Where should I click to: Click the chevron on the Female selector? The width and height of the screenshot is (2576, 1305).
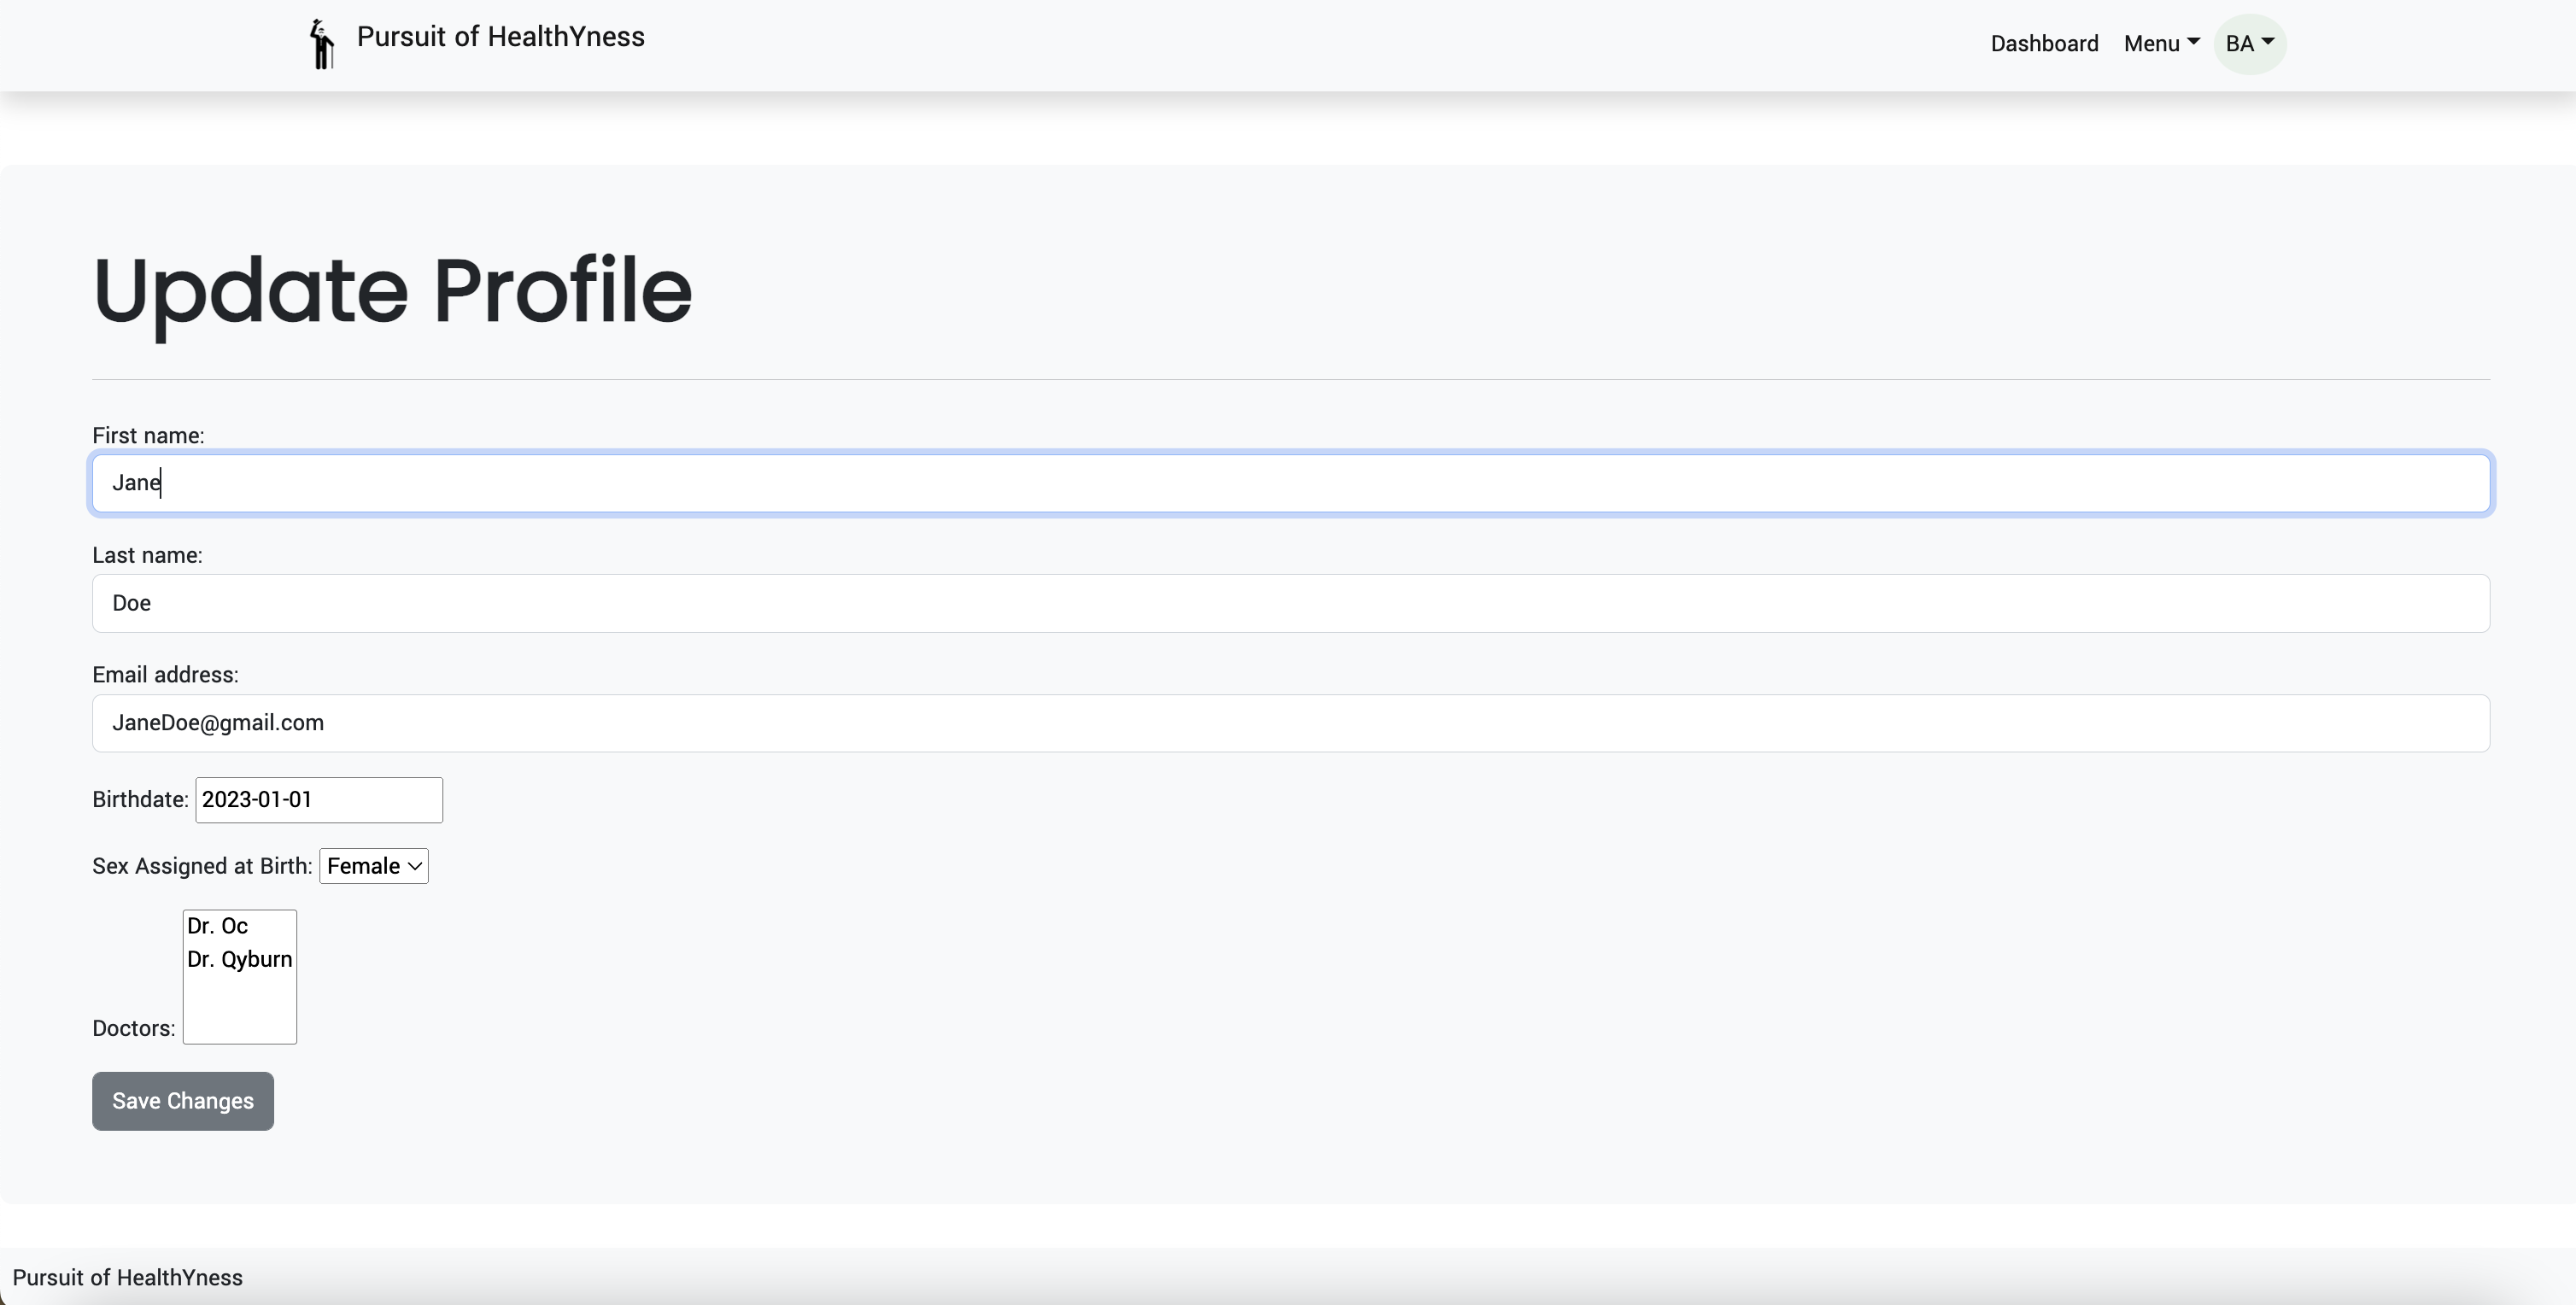tap(414, 866)
